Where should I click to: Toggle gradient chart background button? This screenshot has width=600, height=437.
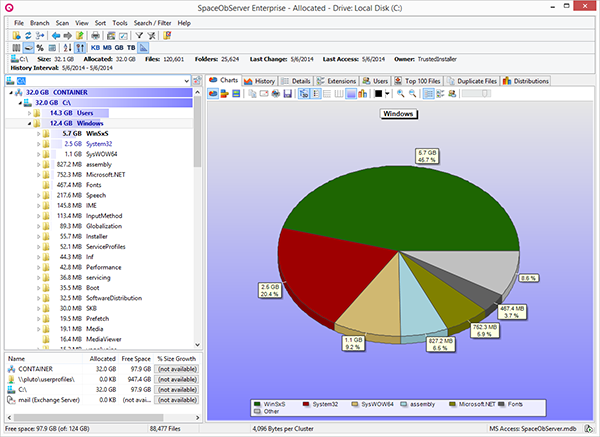point(351,93)
